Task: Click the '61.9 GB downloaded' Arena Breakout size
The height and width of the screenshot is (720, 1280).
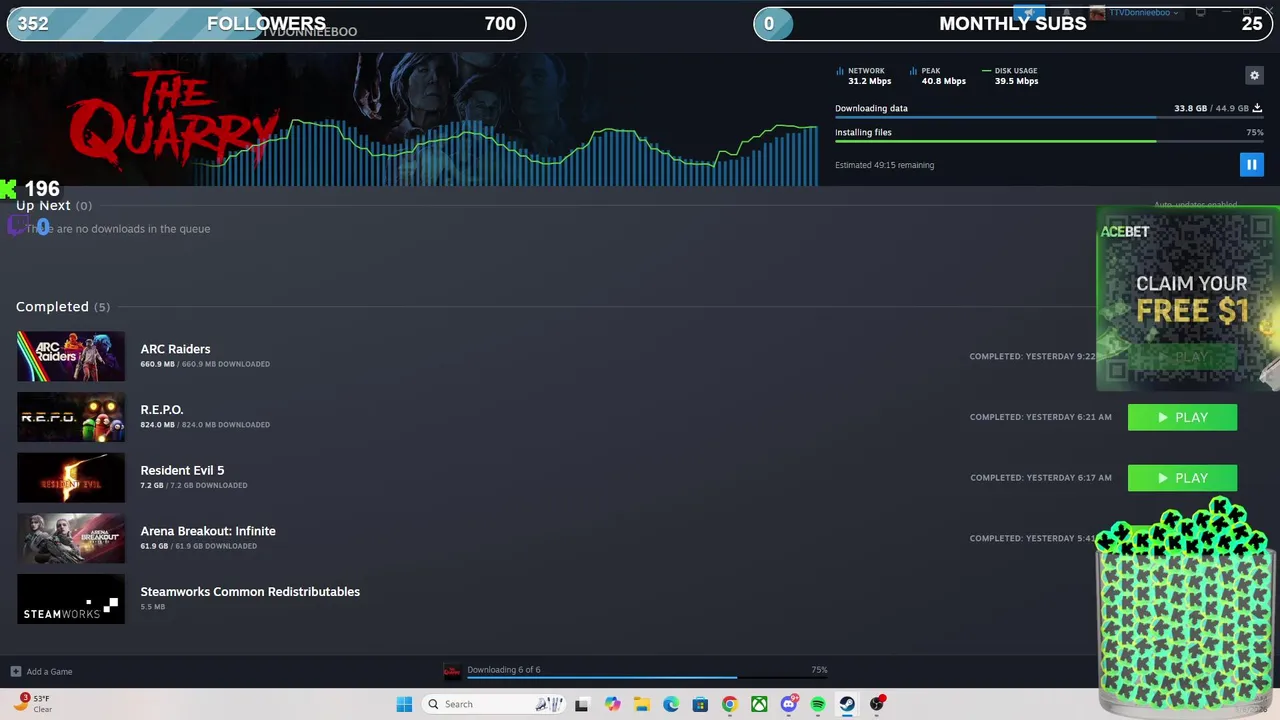Action: coord(199,546)
